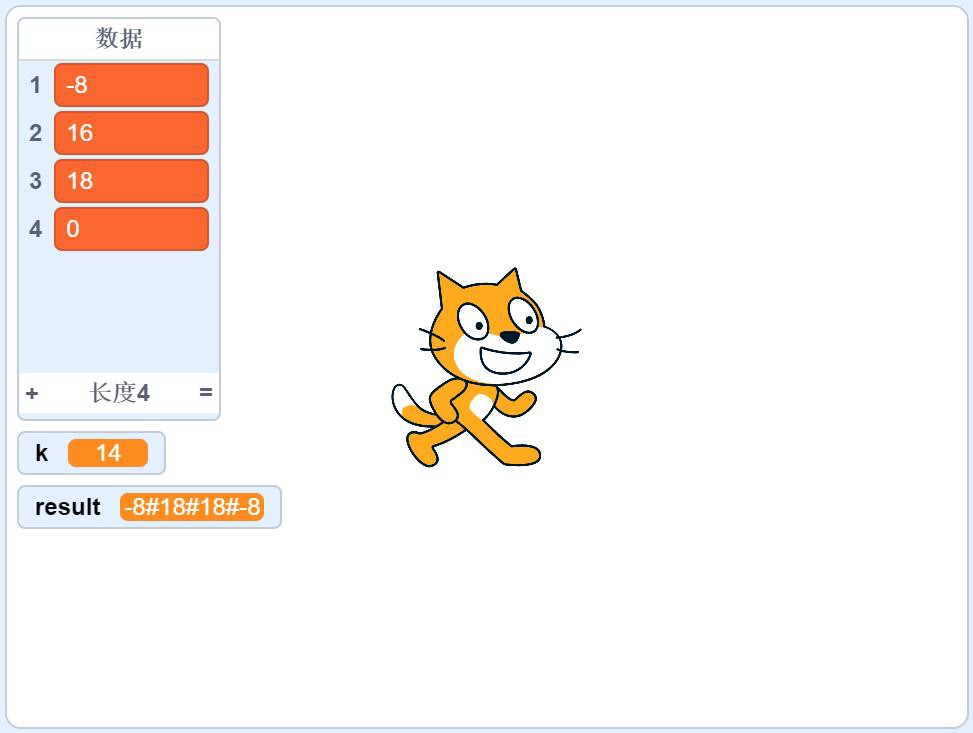Click the 数据 list title header

tap(119, 38)
